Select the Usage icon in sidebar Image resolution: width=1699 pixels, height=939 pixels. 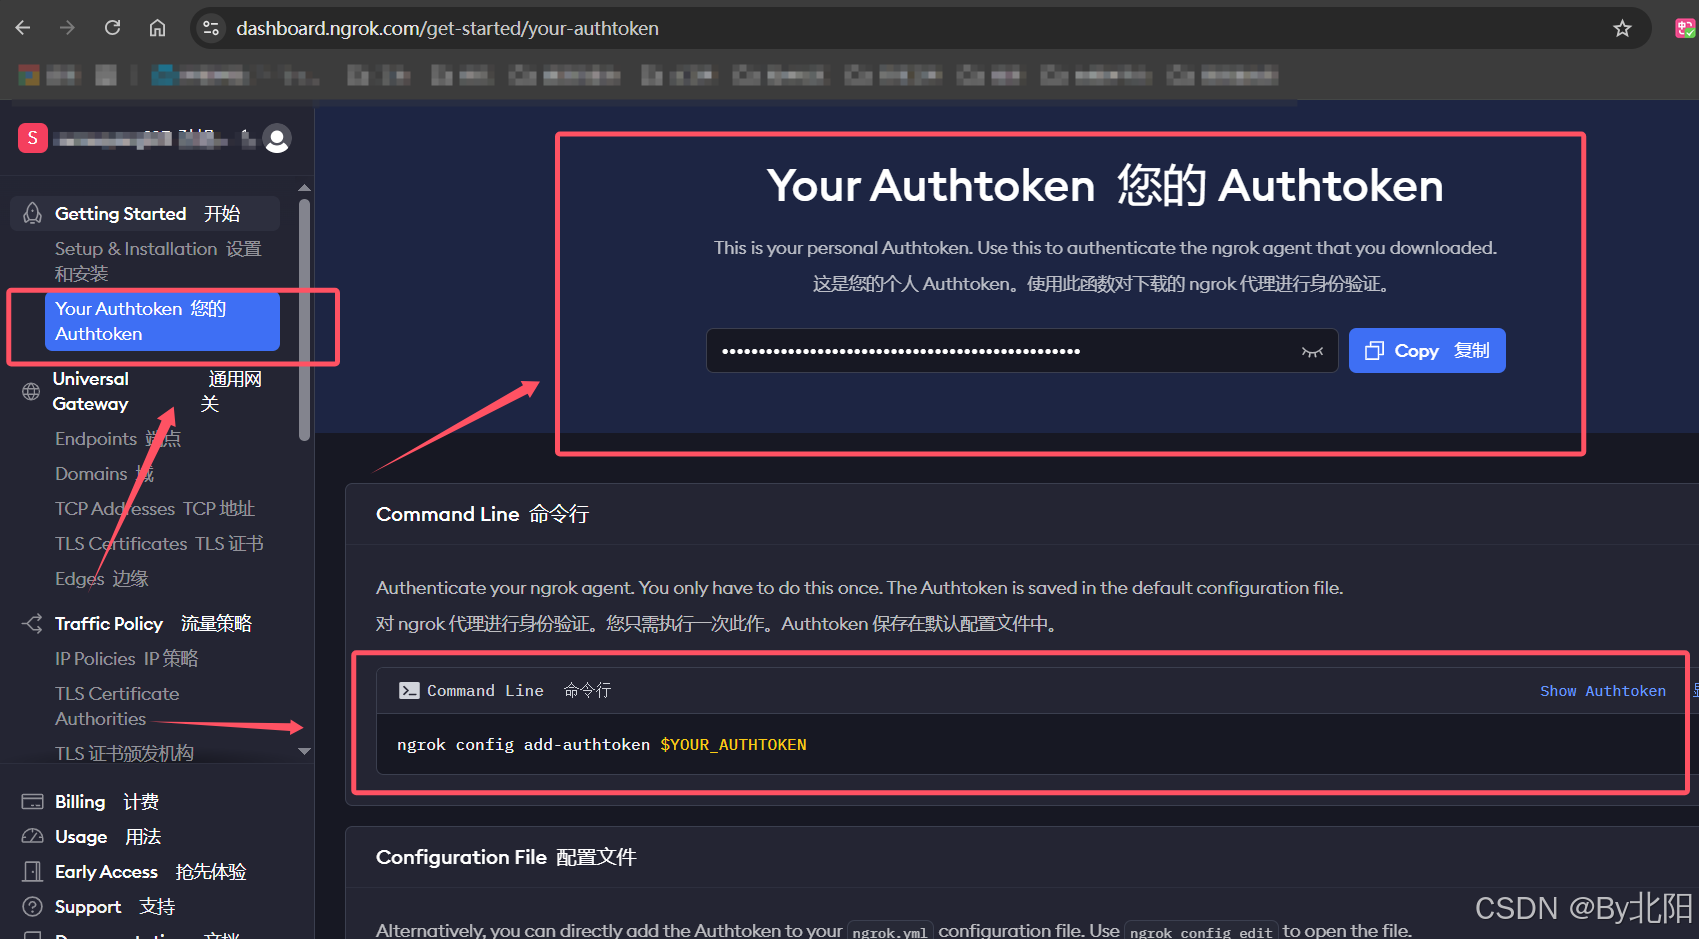click(x=31, y=836)
